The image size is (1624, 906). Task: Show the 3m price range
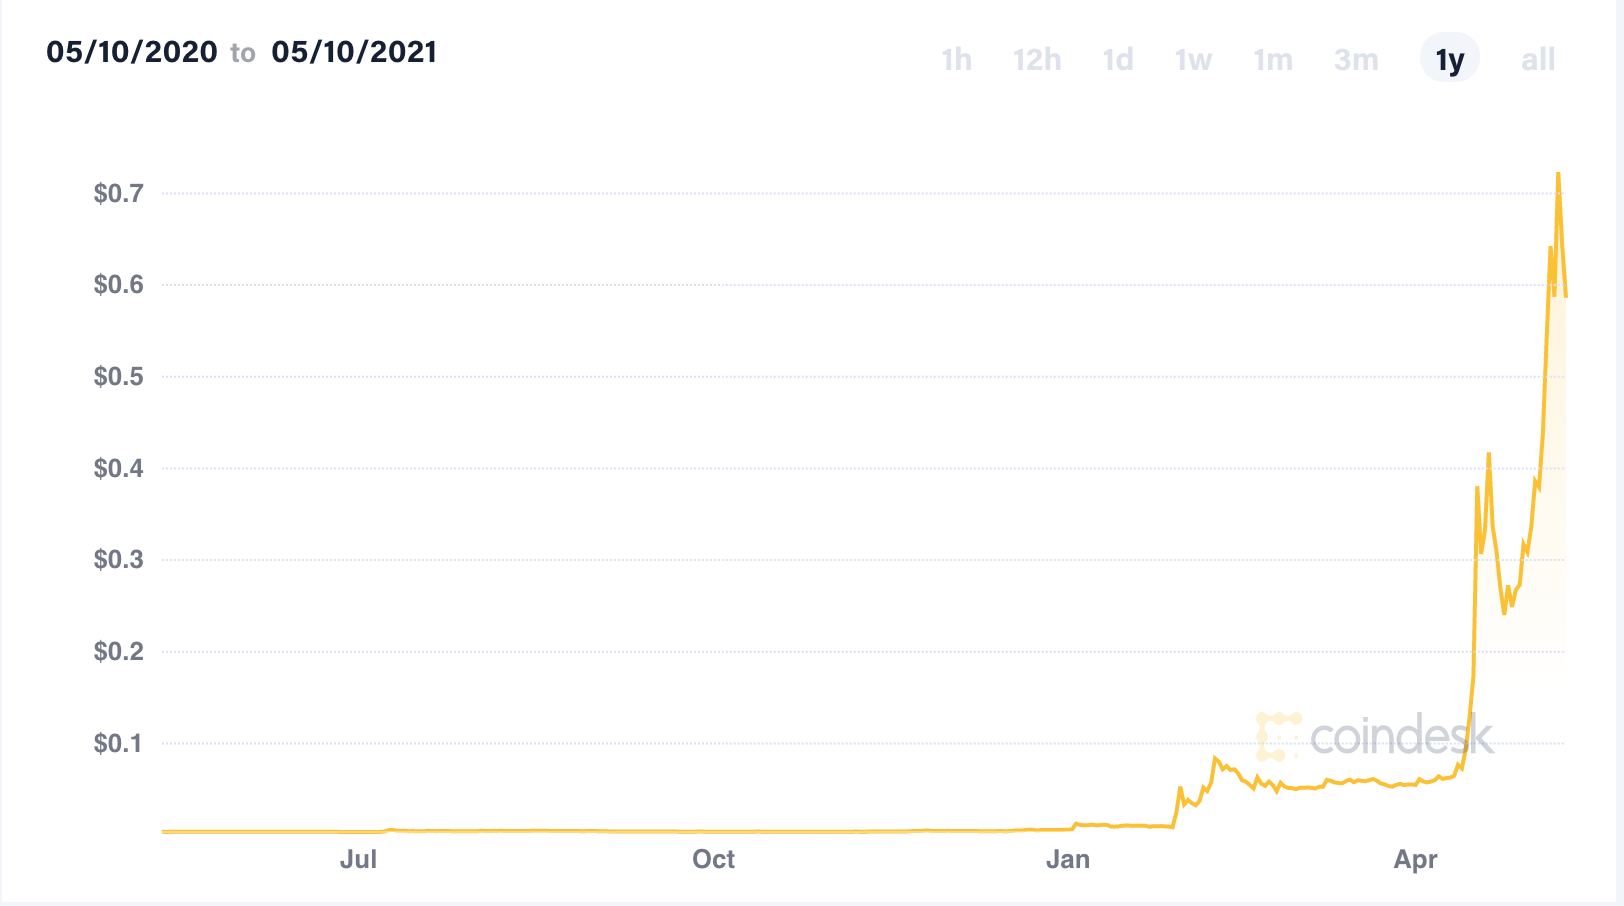(1356, 60)
